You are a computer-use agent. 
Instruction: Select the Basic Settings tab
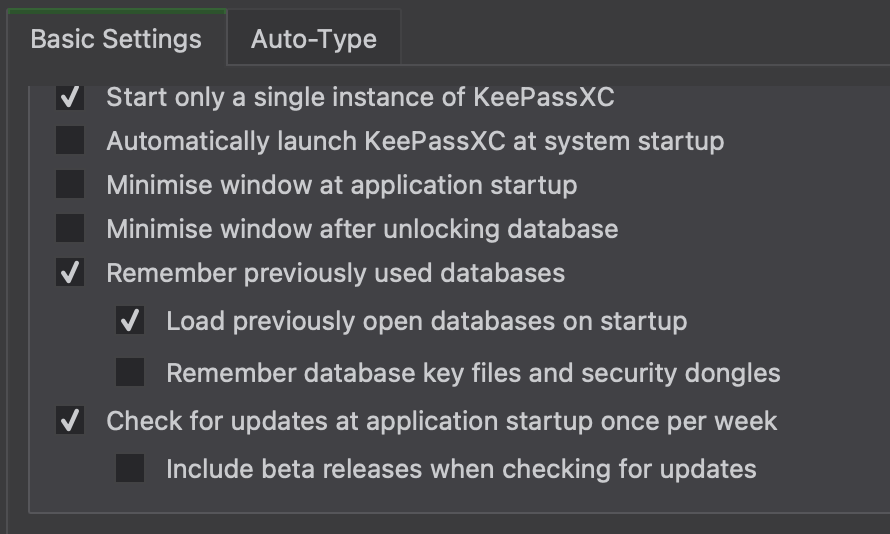[x=115, y=39]
